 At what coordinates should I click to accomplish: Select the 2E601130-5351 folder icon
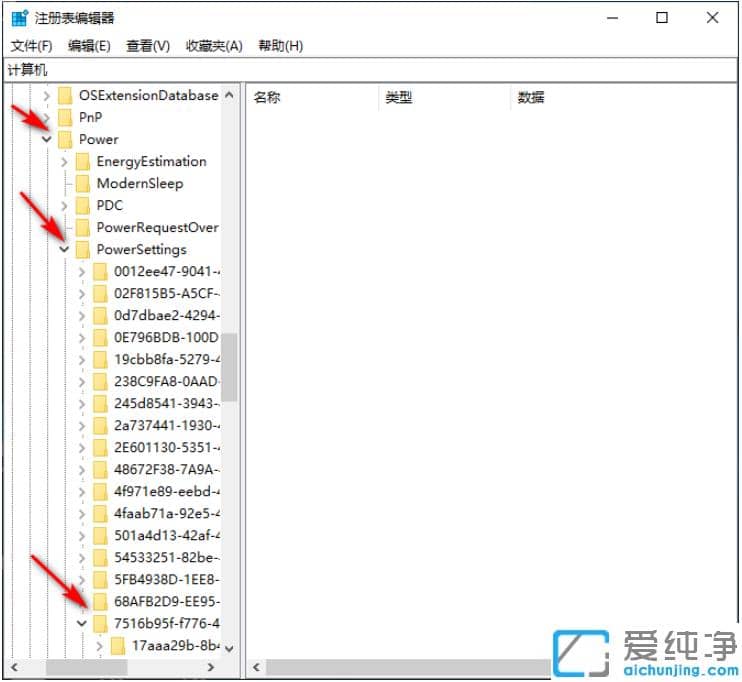coord(100,447)
